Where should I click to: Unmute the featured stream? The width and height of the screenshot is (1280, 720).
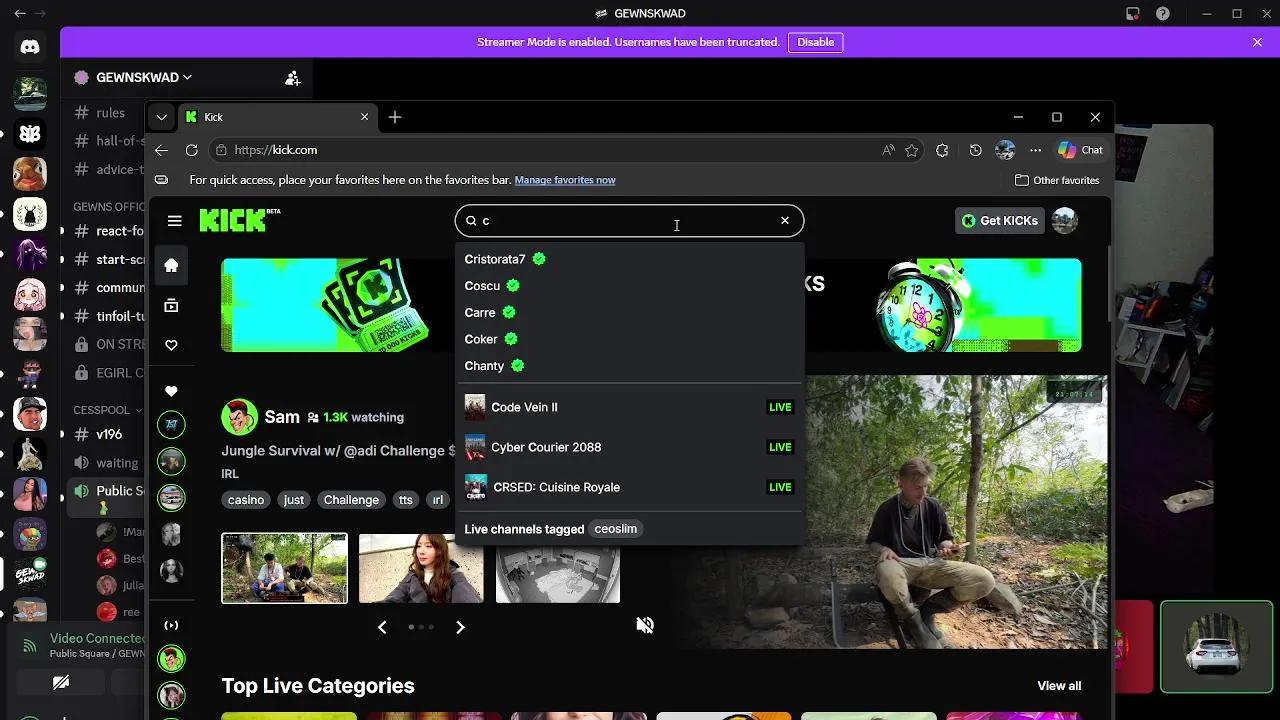(x=645, y=626)
